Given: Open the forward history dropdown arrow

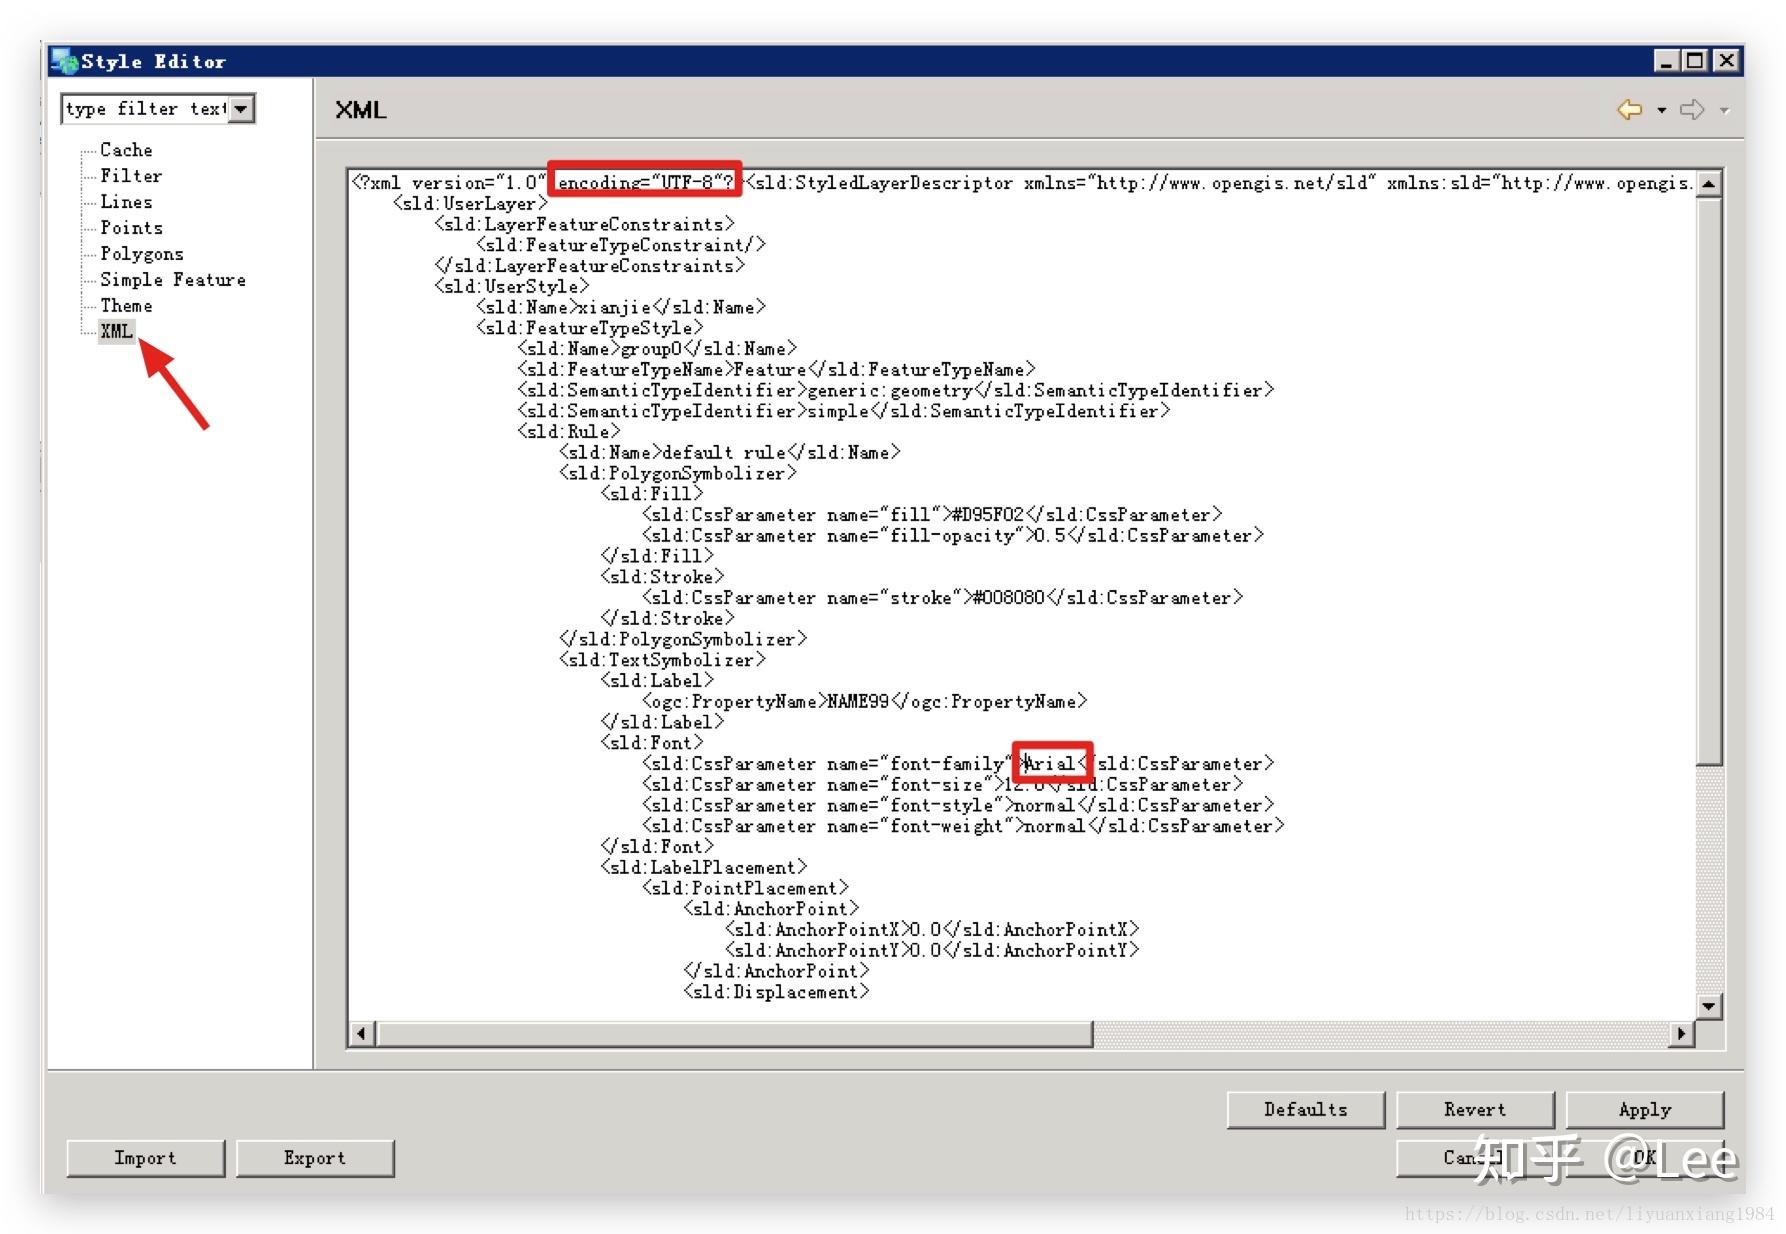Looking at the screenshot, I should (x=1724, y=111).
